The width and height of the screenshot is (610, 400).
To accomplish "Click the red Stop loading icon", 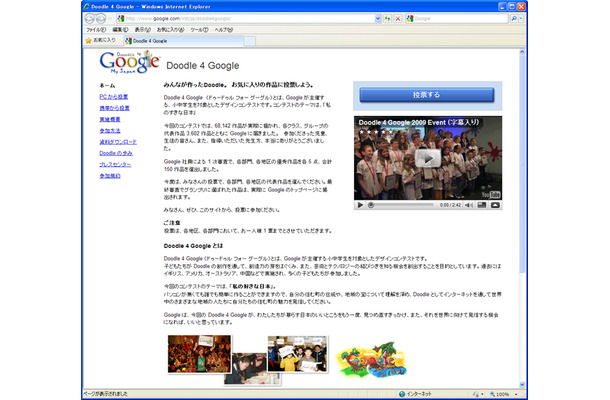I will (x=398, y=18).
